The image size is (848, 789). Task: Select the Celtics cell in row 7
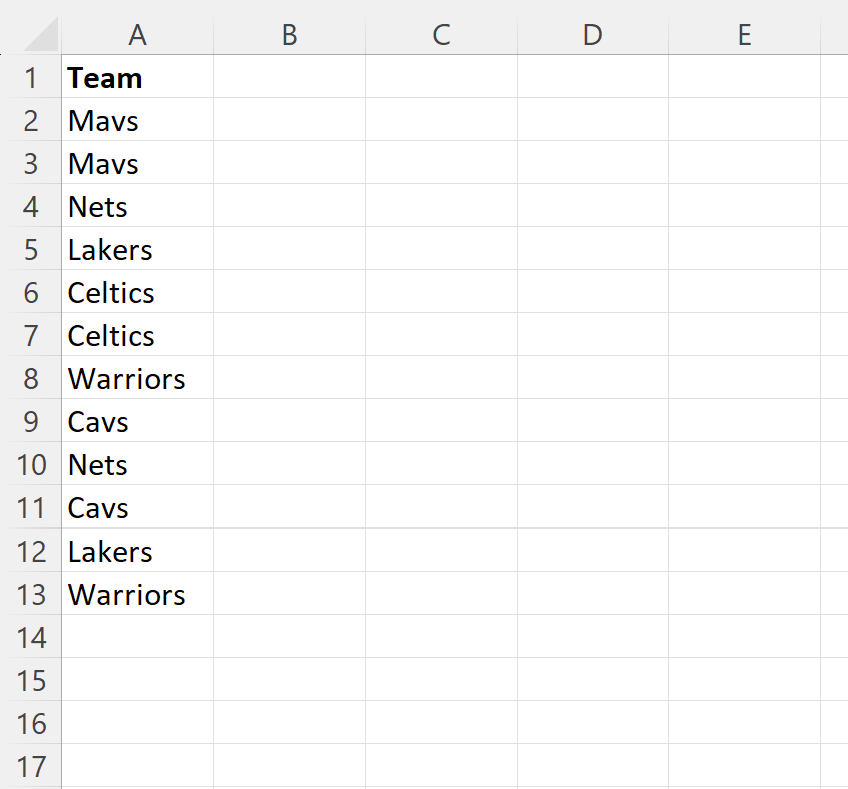(137, 335)
